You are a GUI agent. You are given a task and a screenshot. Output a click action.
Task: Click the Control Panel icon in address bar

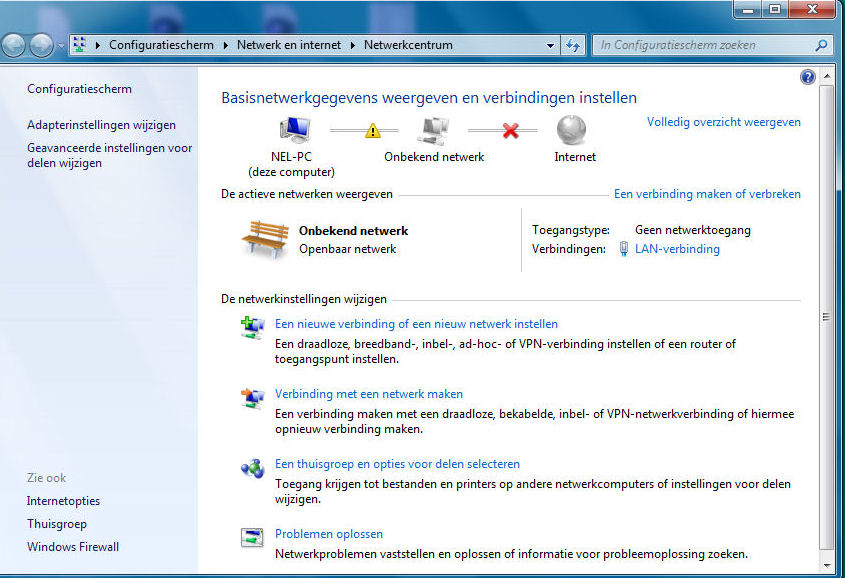(80, 45)
